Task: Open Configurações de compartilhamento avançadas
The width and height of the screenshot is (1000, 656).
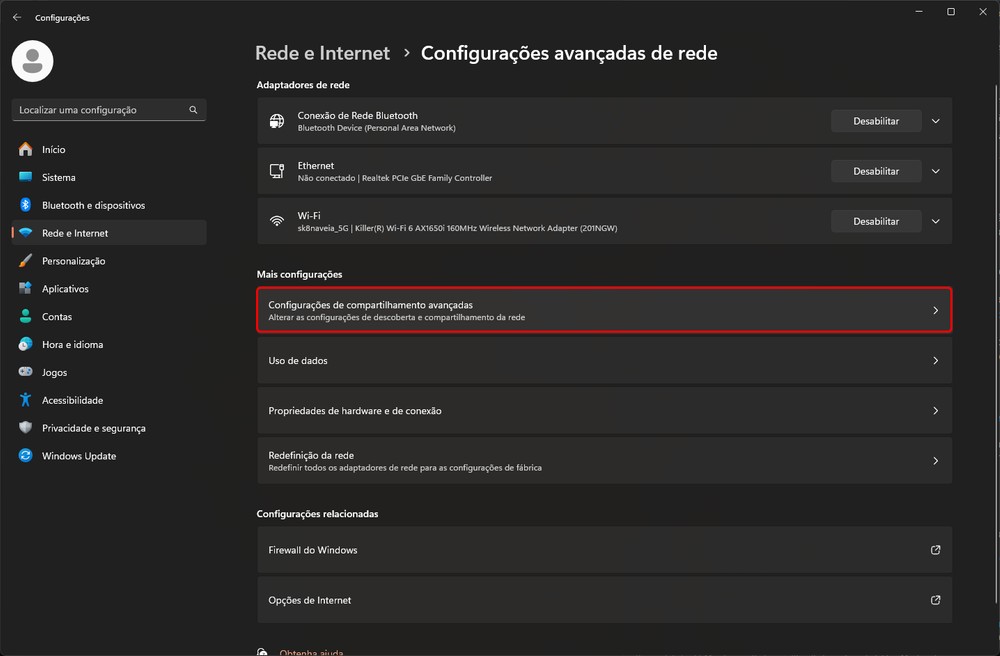Action: [x=604, y=310]
